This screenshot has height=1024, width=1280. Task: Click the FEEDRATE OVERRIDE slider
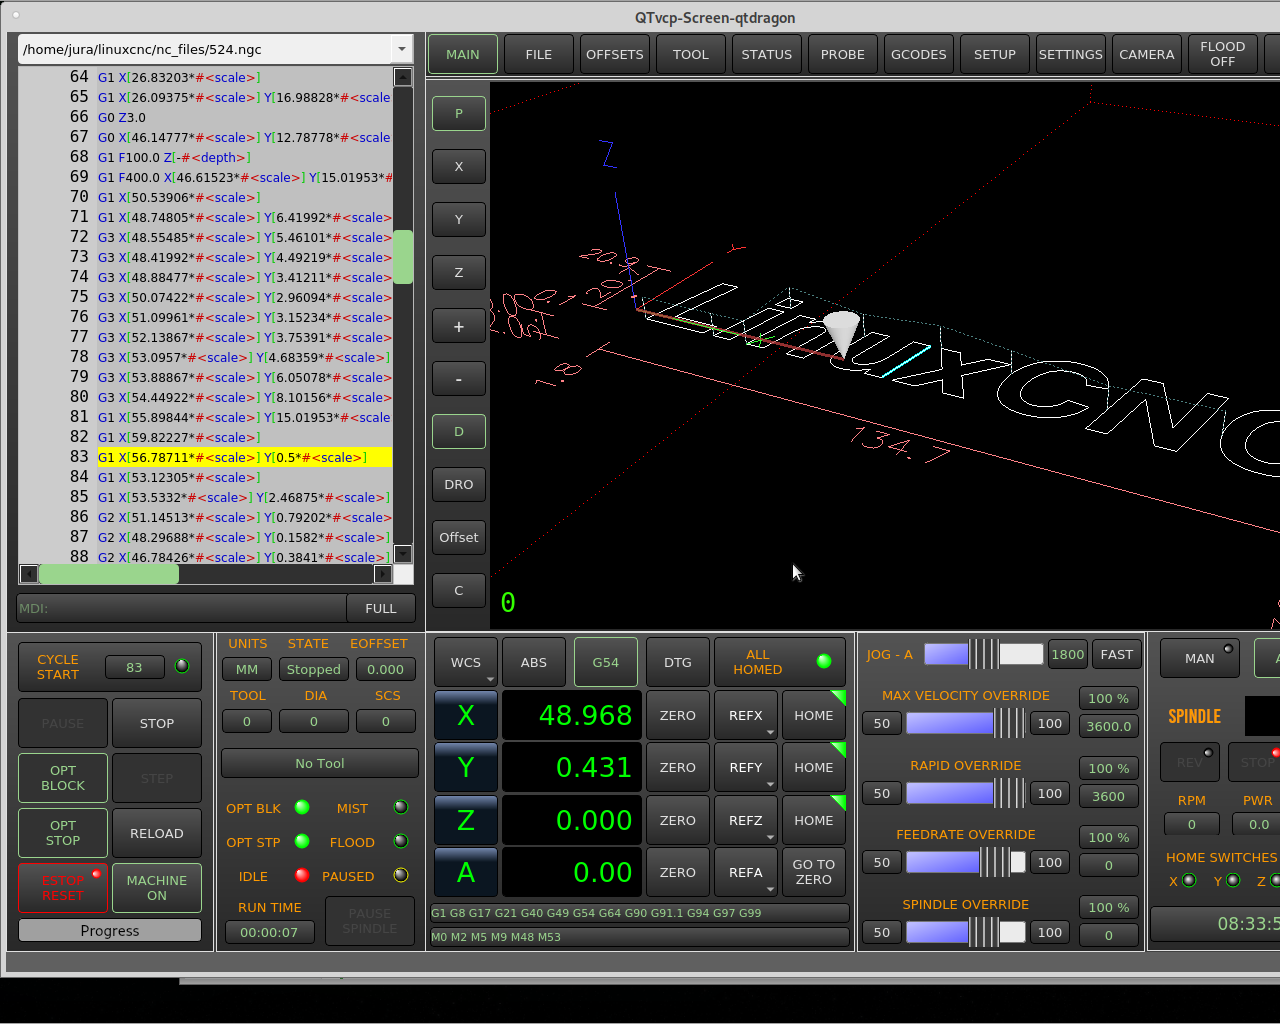[x=966, y=862]
